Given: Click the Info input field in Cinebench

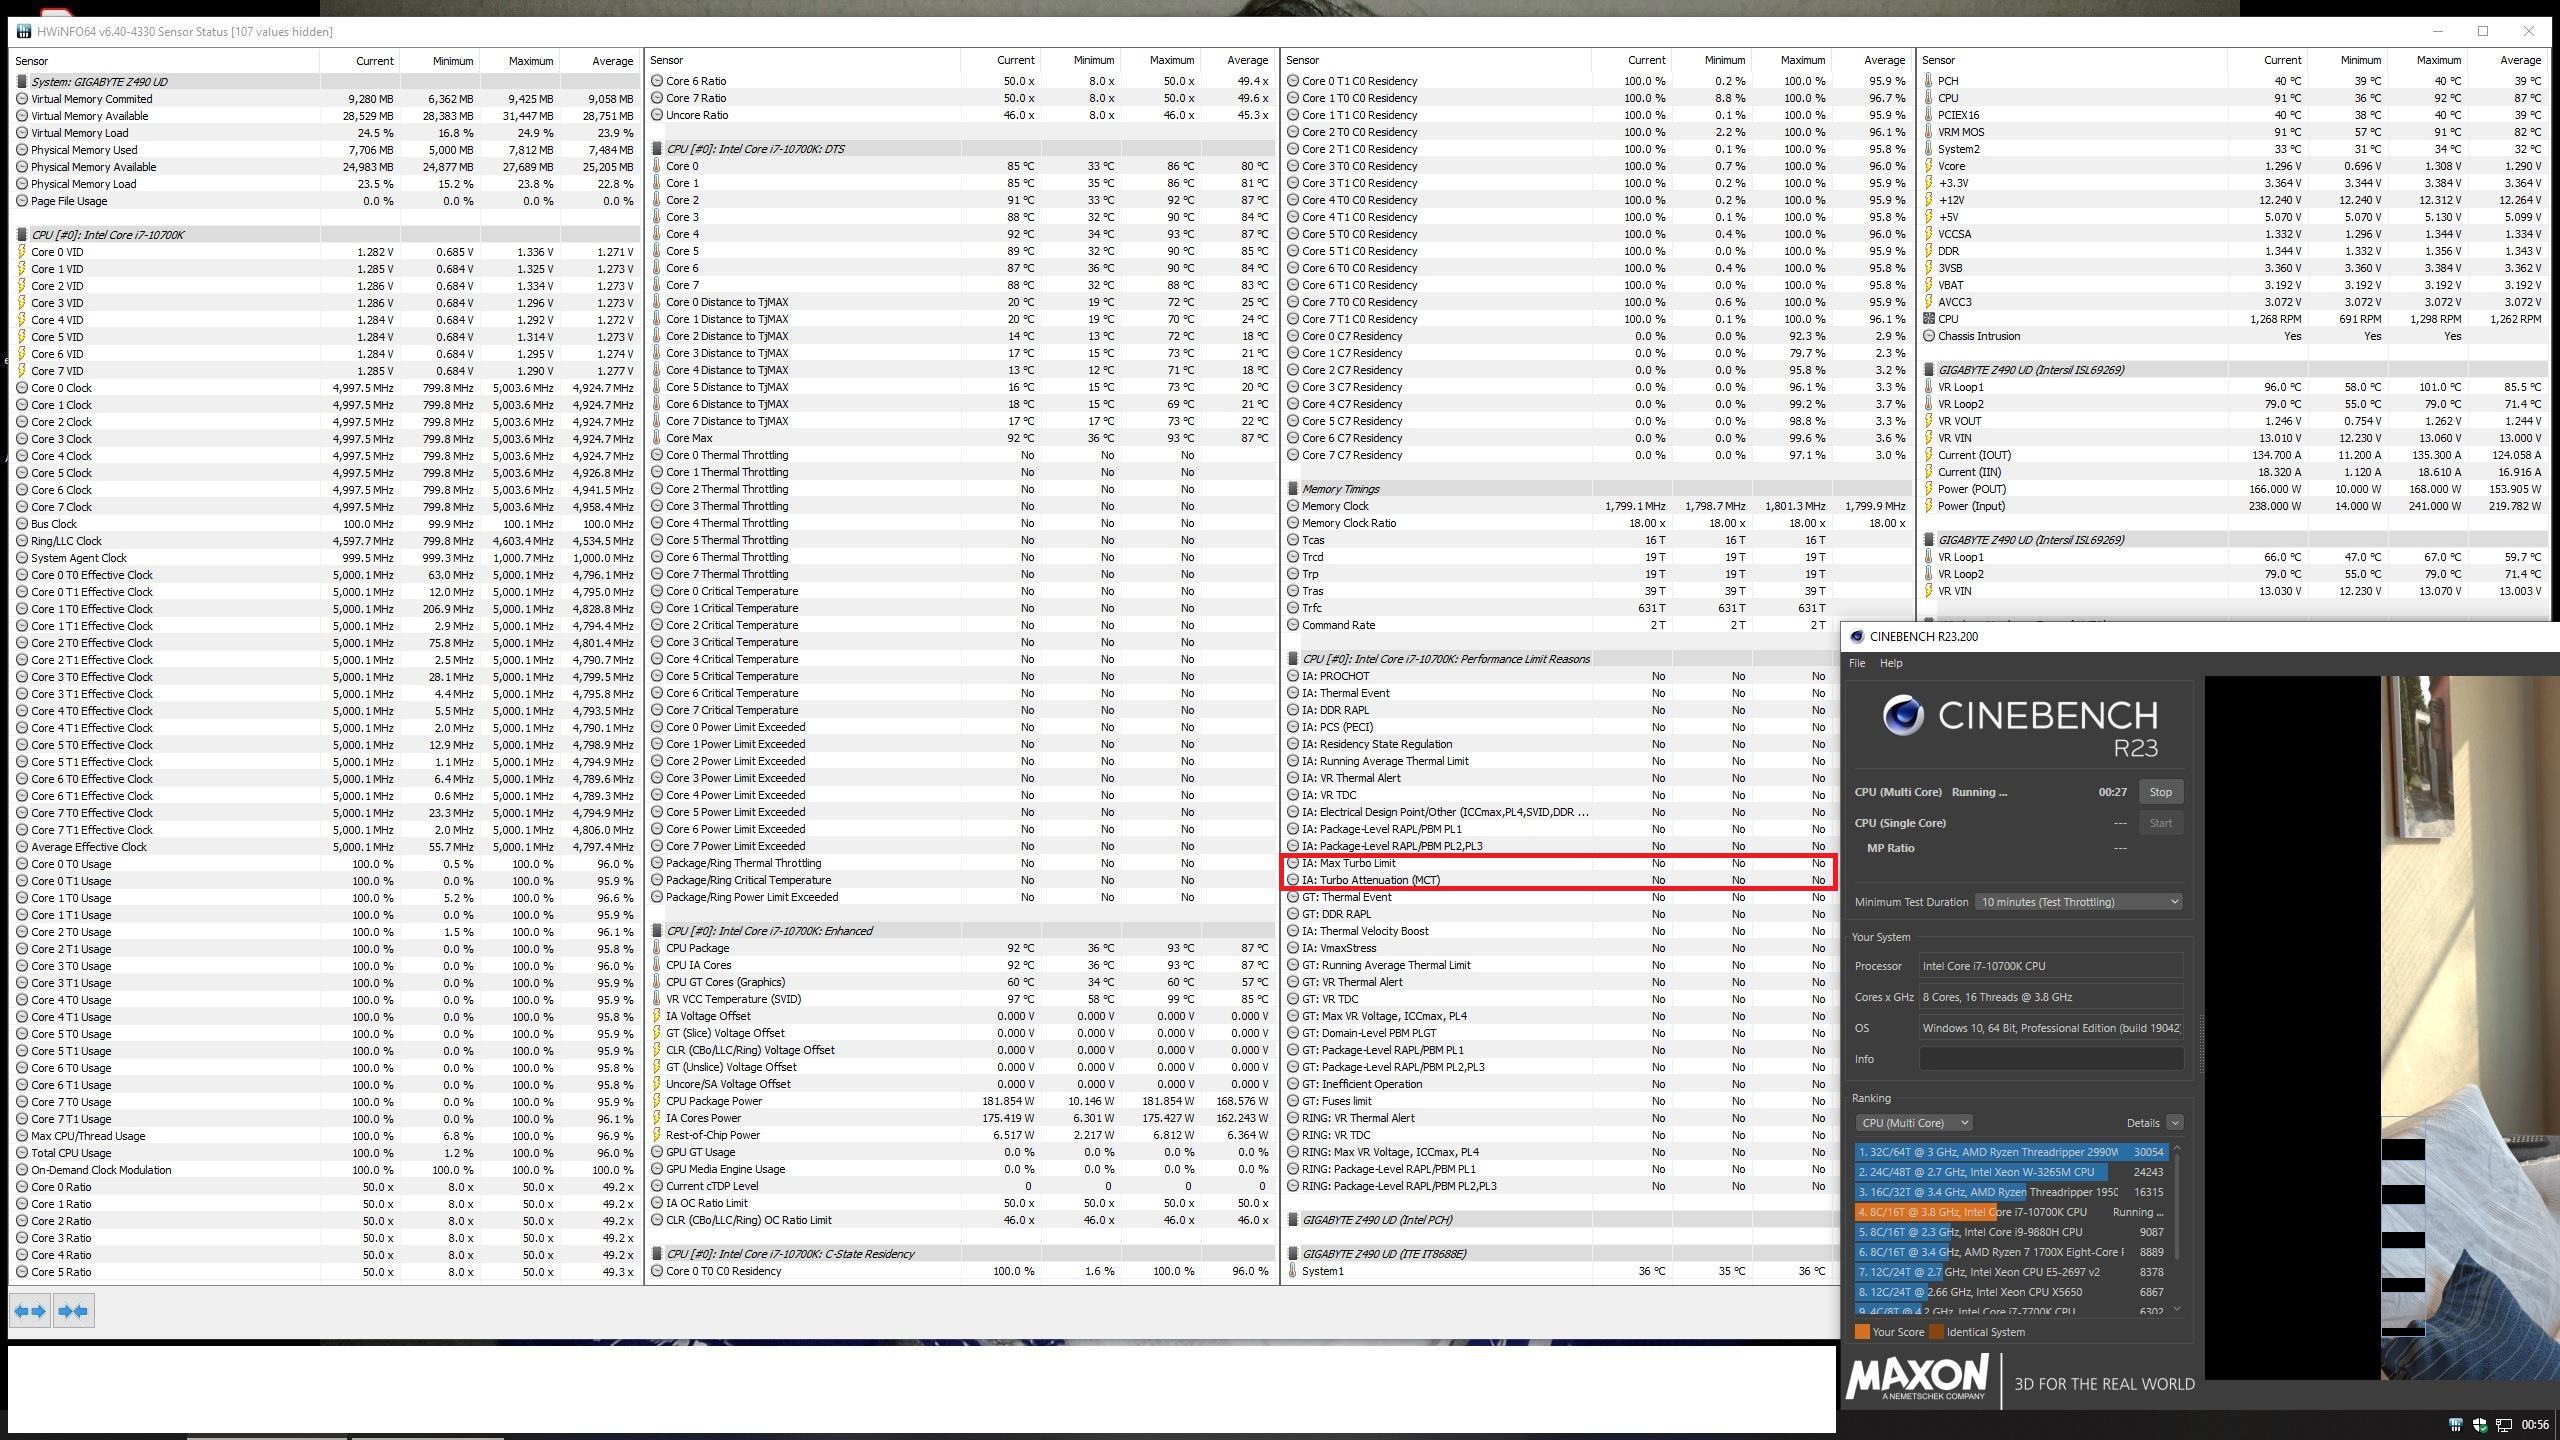Looking at the screenshot, I should click(x=2051, y=1059).
